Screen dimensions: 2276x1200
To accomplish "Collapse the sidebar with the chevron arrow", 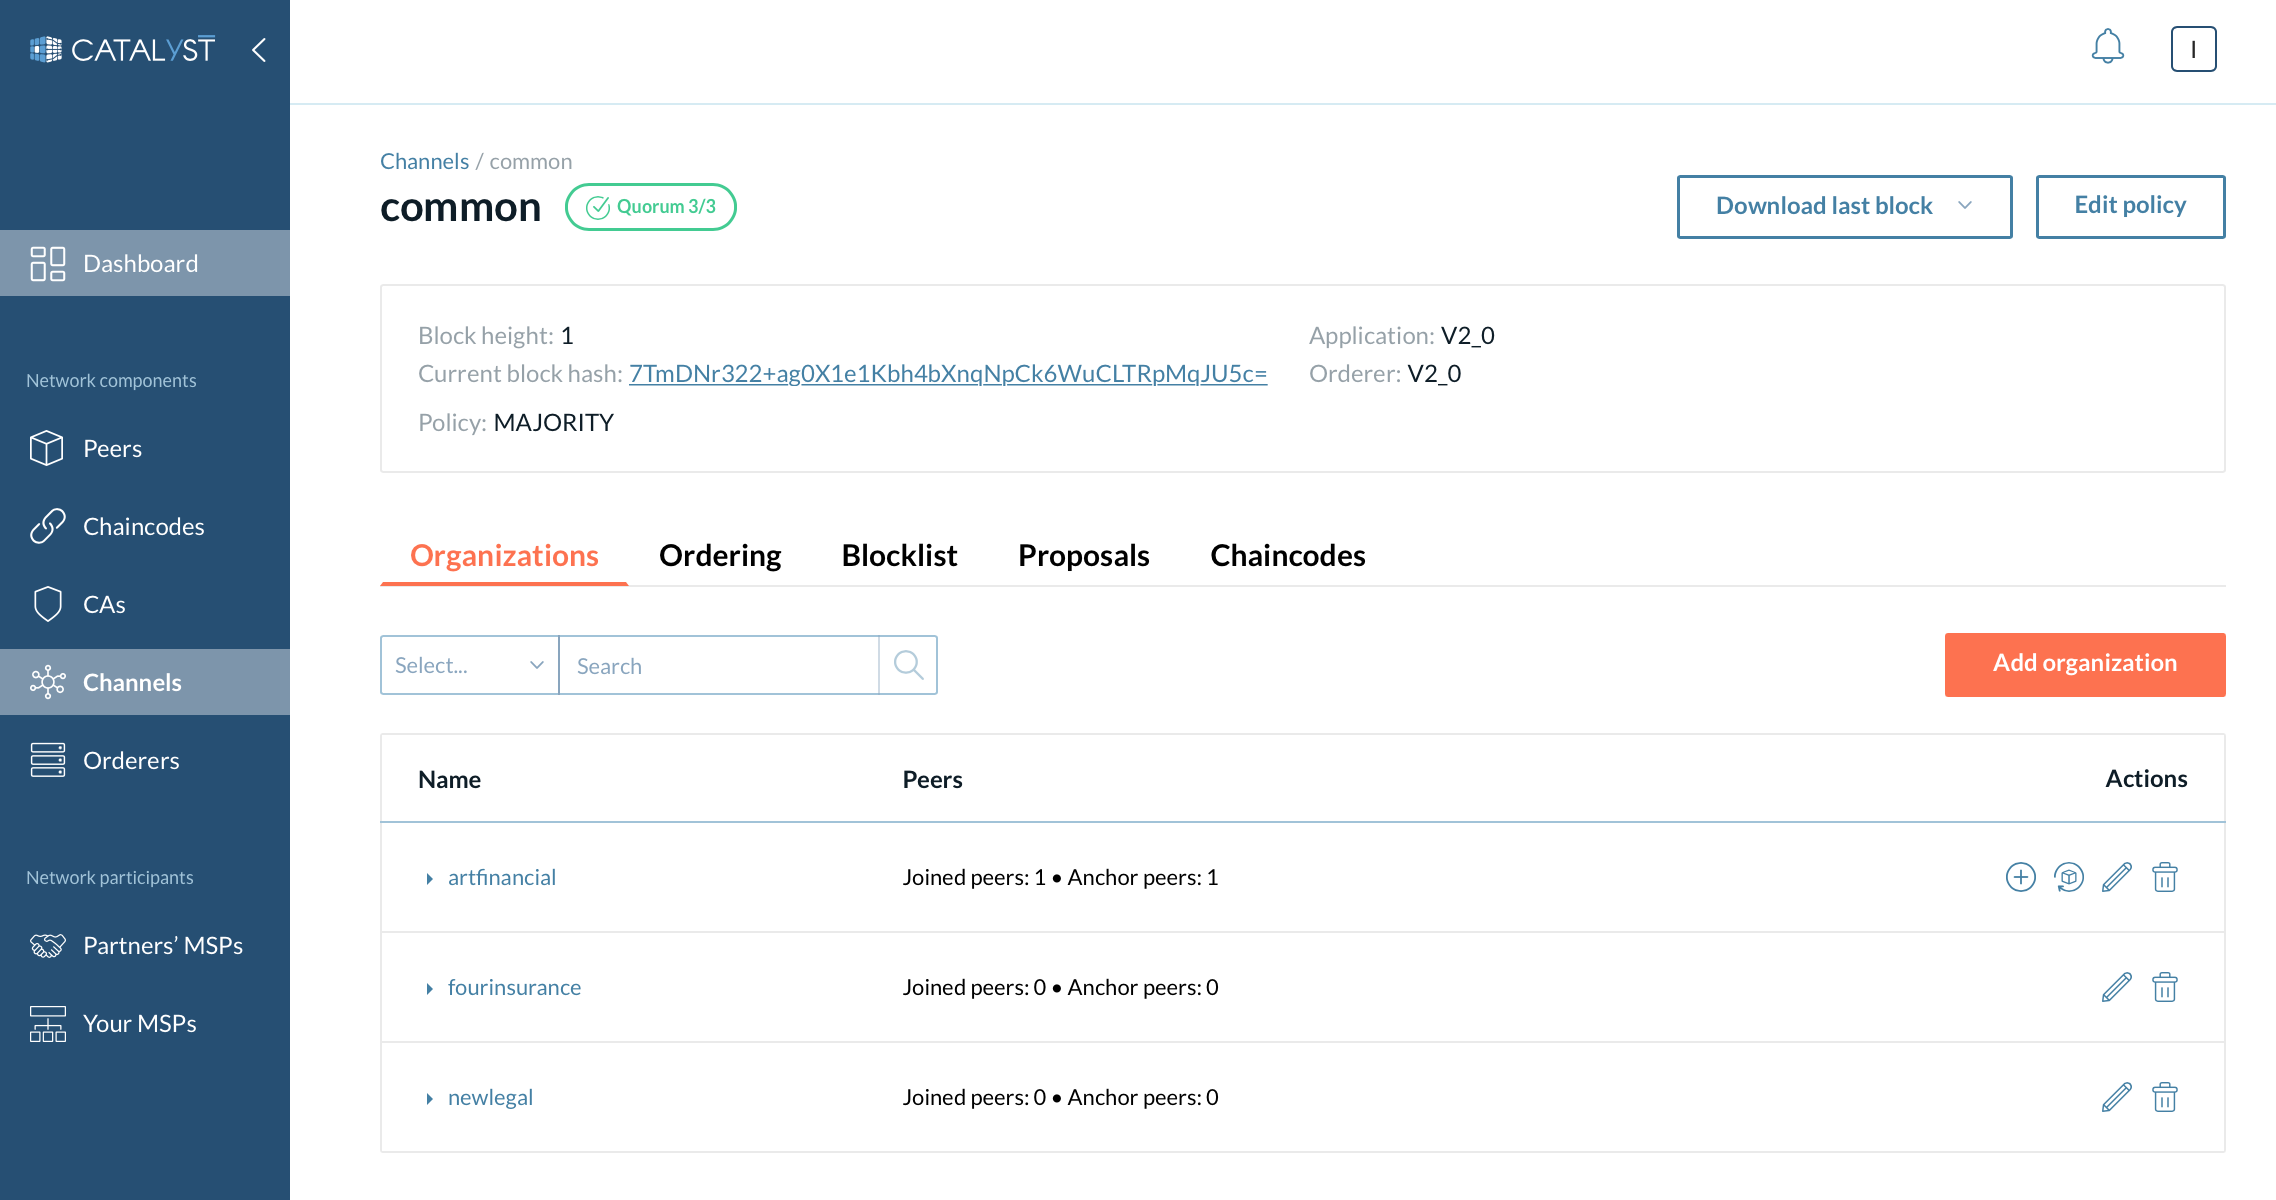I will [259, 49].
